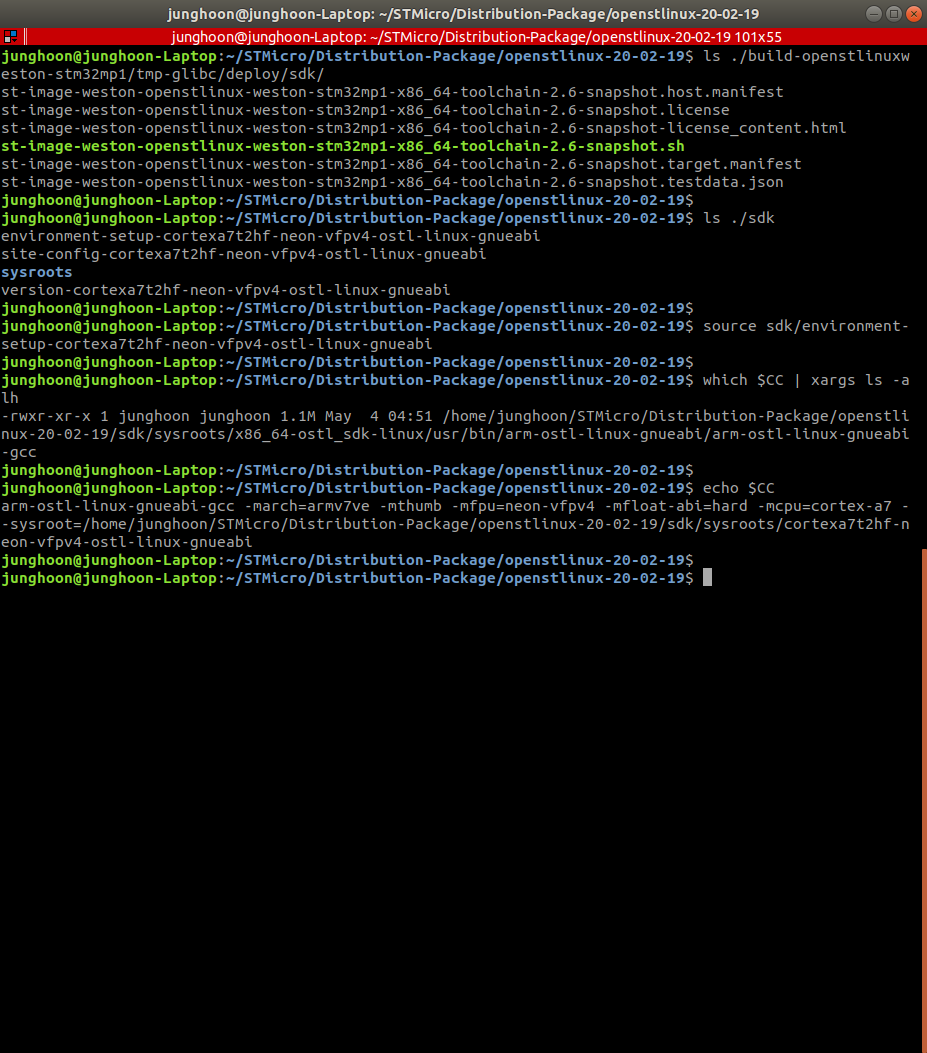Click the window title bar text
The height and width of the screenshot is (1053, 927).
point(463,14)
